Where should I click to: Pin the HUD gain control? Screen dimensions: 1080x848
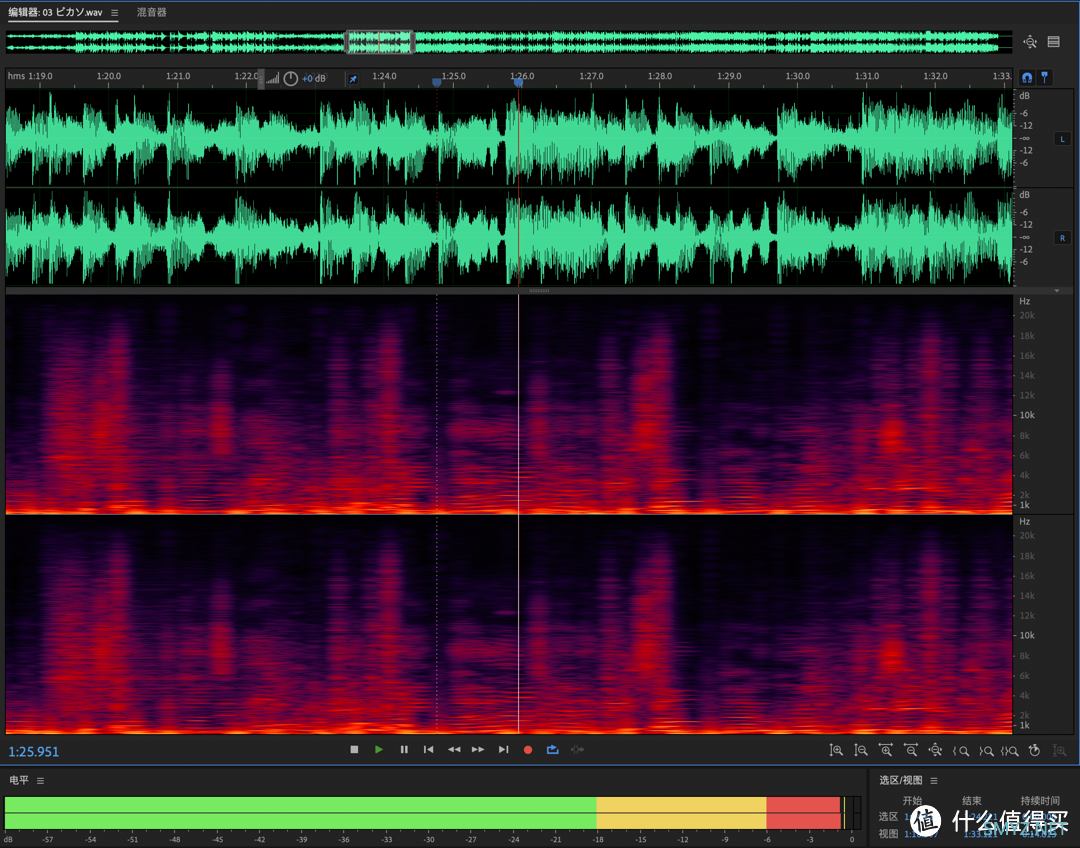point(353,79)
